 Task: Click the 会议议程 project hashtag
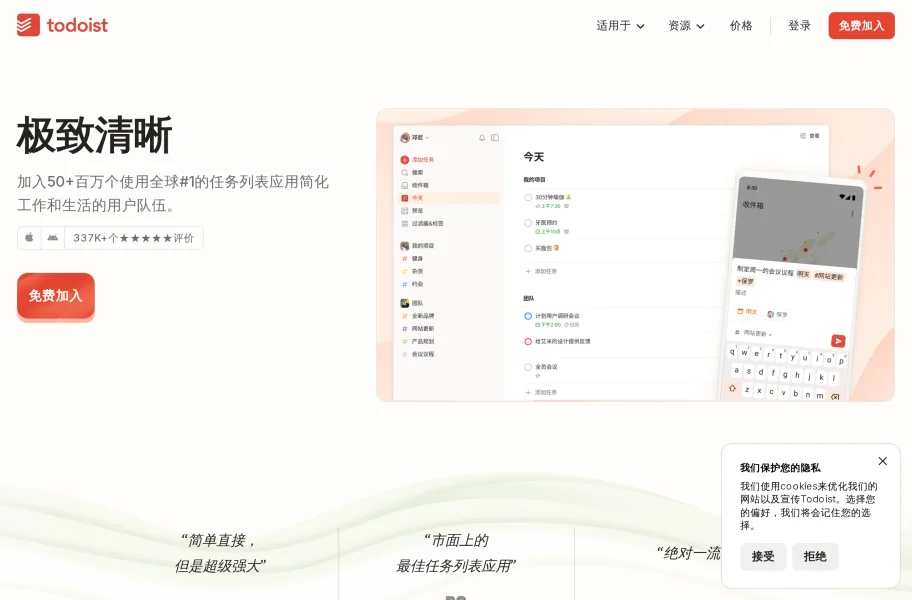tap(404, 355)
